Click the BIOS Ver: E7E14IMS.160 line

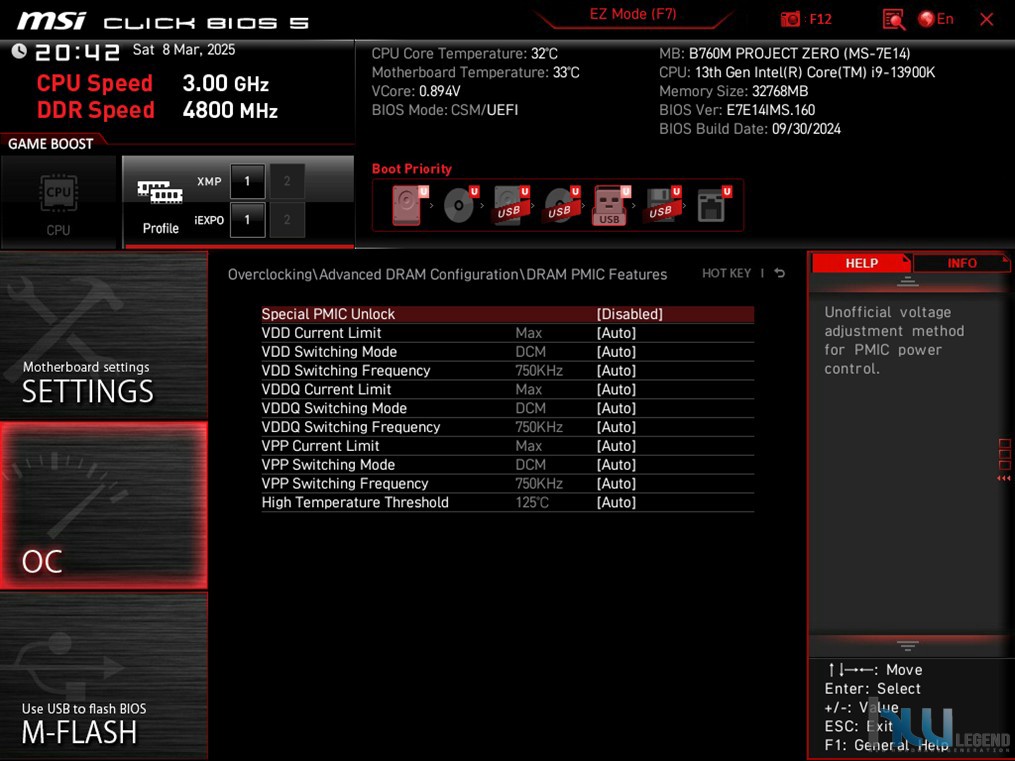(x=737, y=109)
